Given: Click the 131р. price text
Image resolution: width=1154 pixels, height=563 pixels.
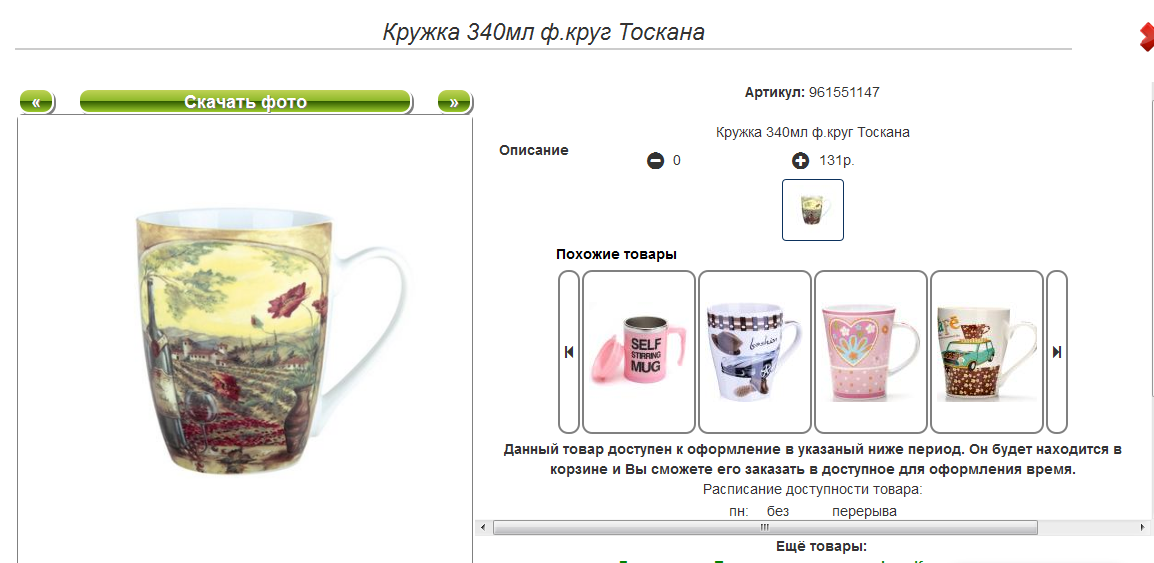Looking at the screenshot, I should pyautogui.click(x=836, y=160).
